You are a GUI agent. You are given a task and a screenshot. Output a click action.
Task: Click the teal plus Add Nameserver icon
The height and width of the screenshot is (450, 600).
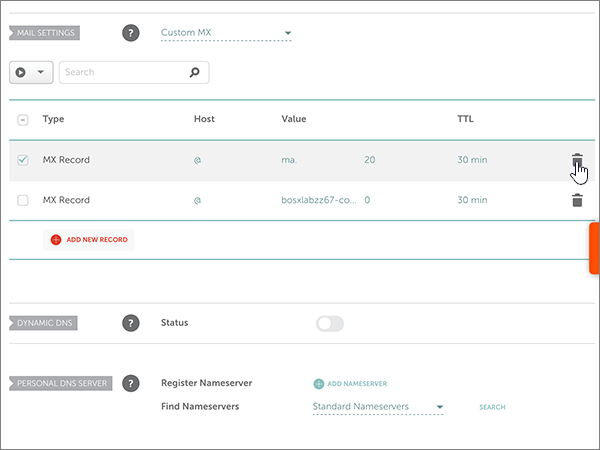[318, 384]
